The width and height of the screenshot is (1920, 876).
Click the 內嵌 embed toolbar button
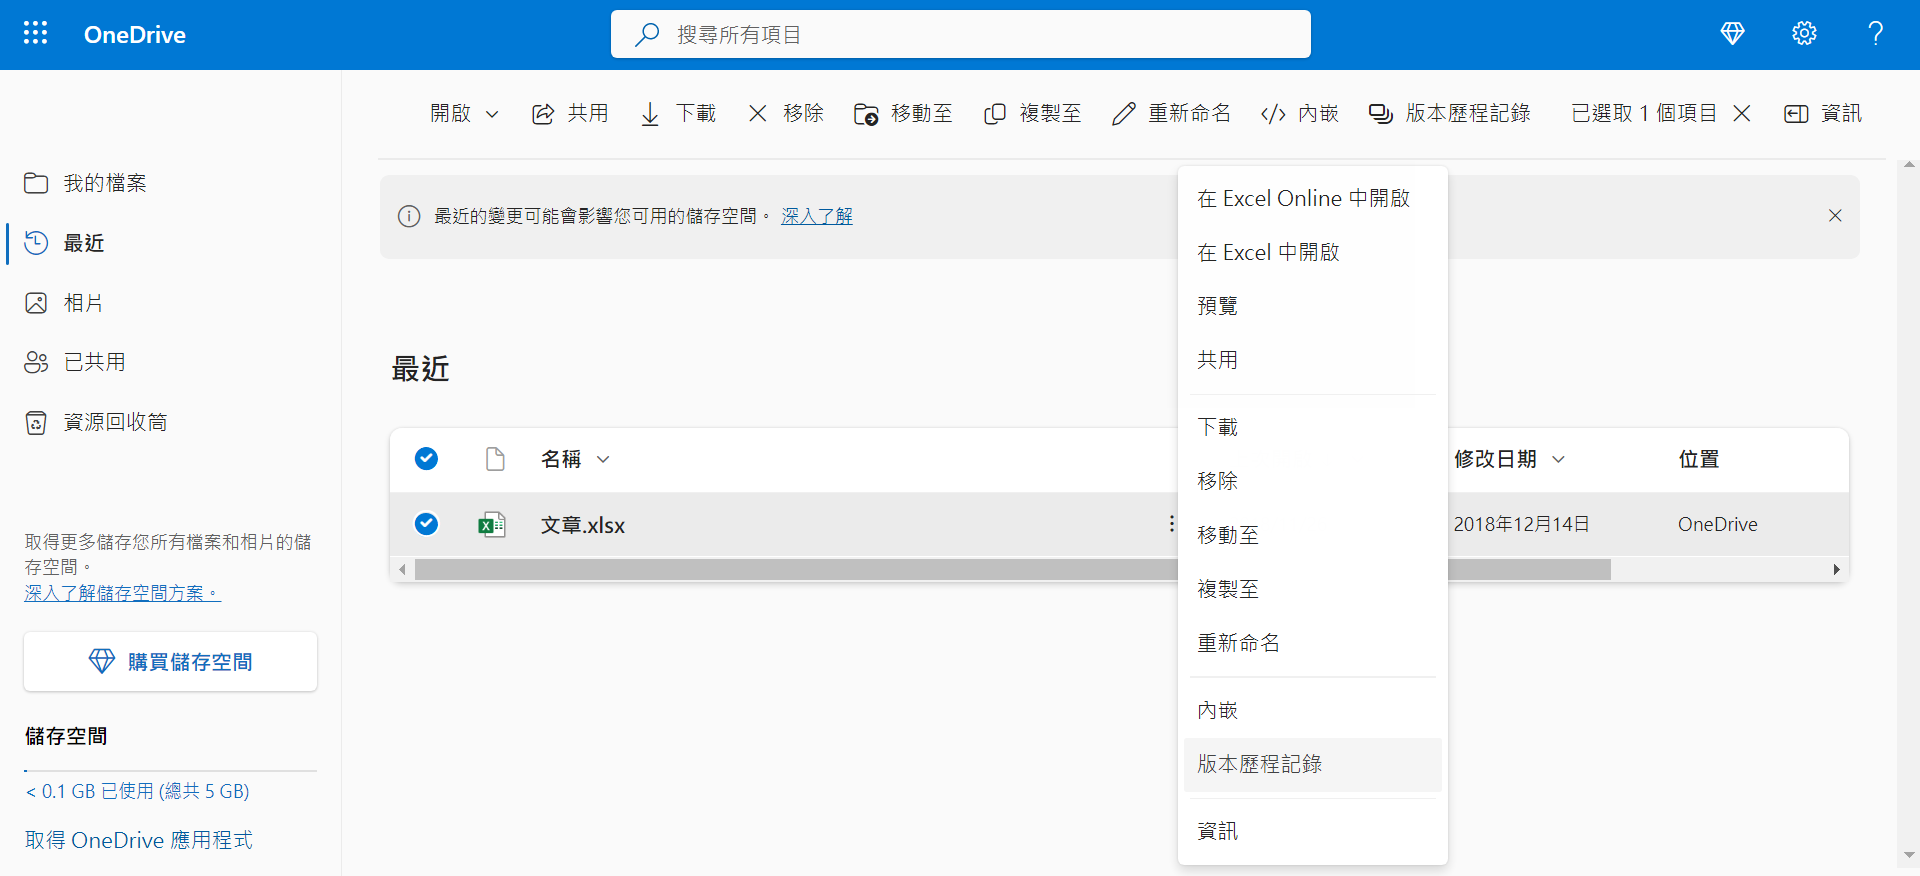[1300, 114]
